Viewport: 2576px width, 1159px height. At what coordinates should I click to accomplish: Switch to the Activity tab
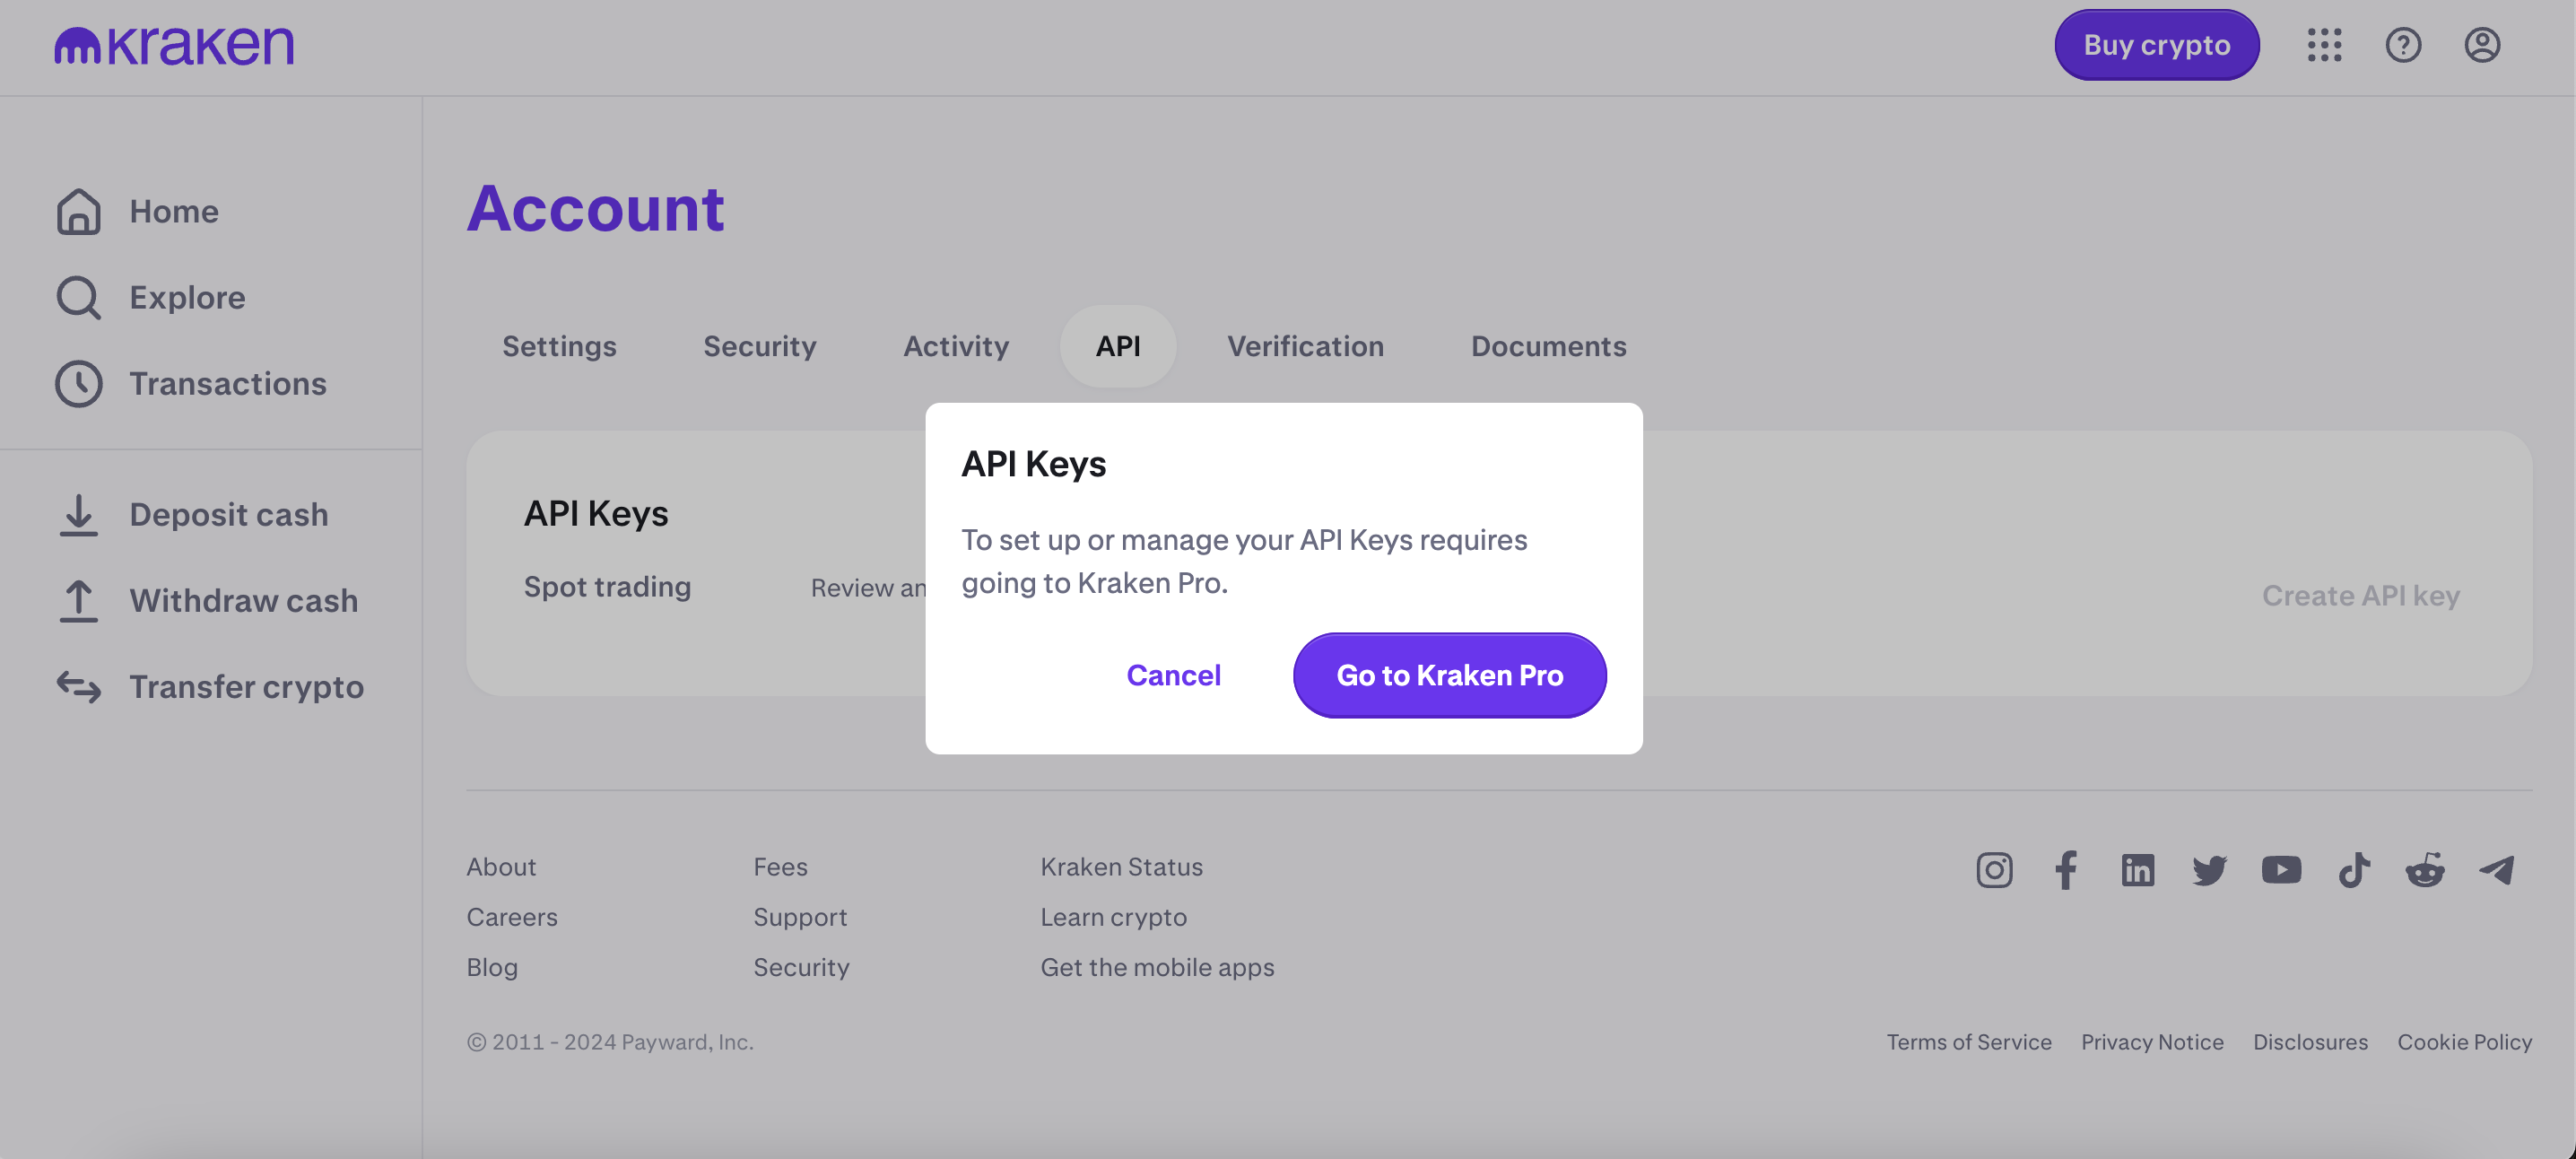tap(956, 346)
